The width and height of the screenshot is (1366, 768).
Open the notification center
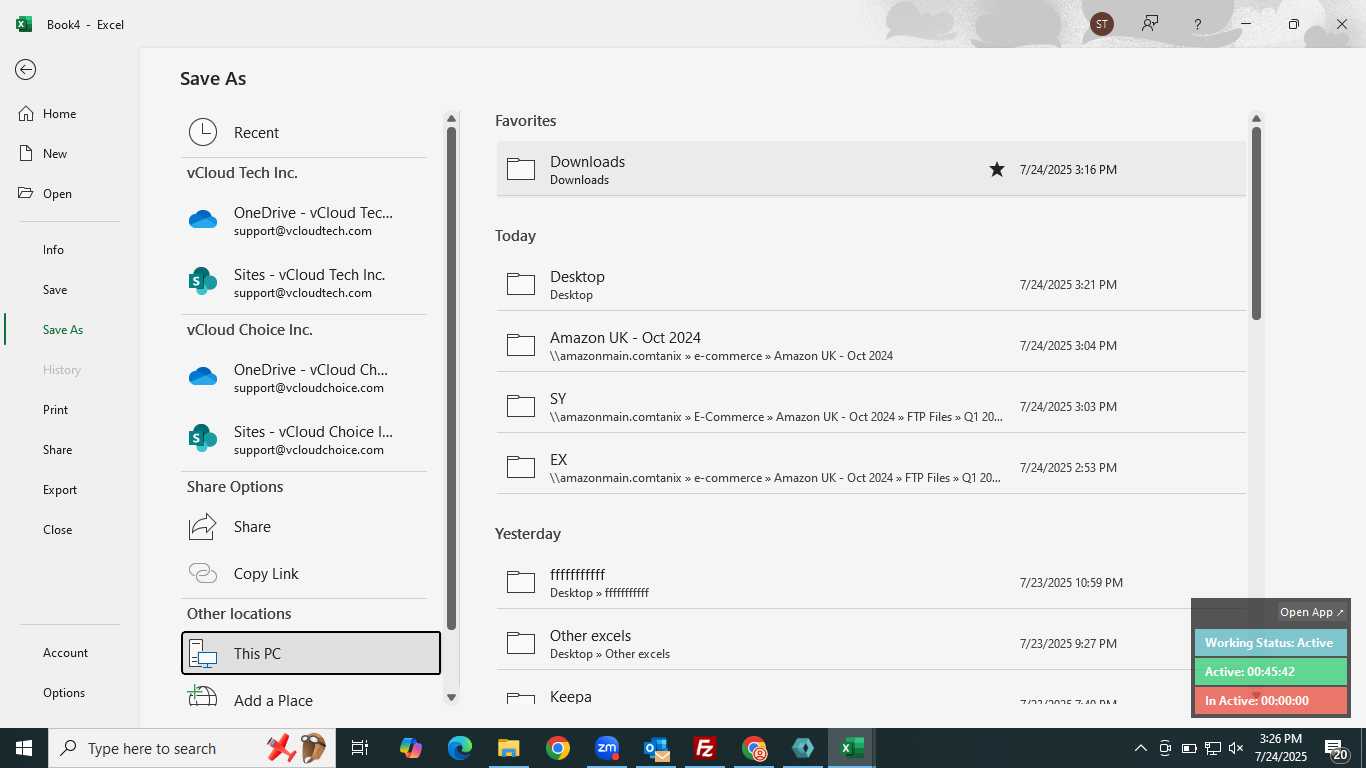coord(1334,748)
